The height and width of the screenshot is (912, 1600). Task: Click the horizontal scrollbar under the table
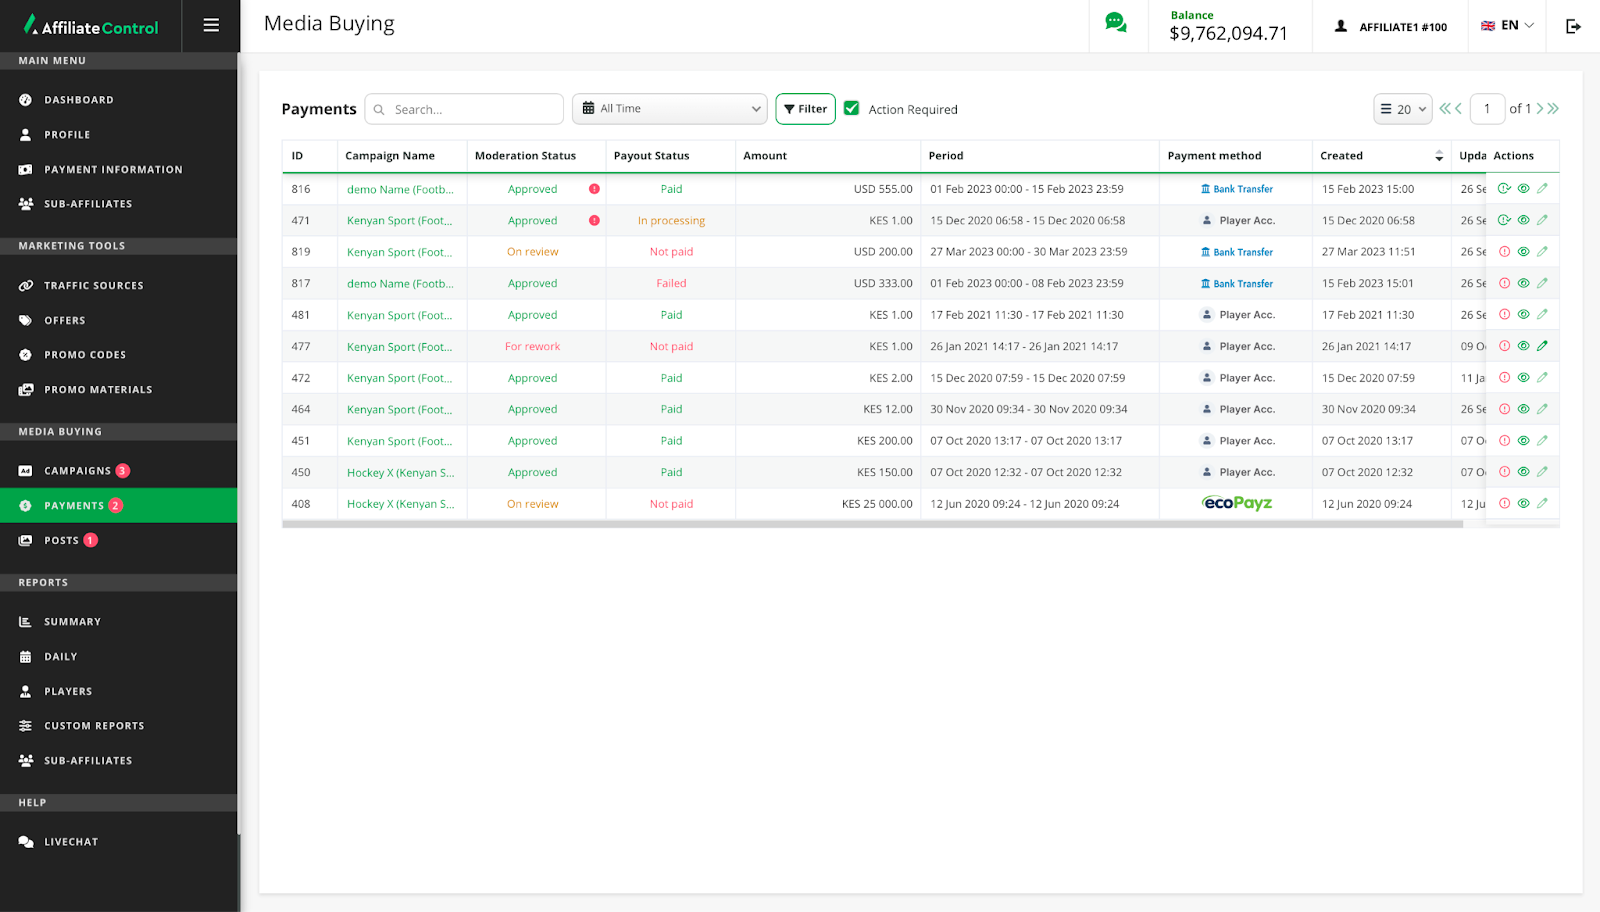point(872,524)
